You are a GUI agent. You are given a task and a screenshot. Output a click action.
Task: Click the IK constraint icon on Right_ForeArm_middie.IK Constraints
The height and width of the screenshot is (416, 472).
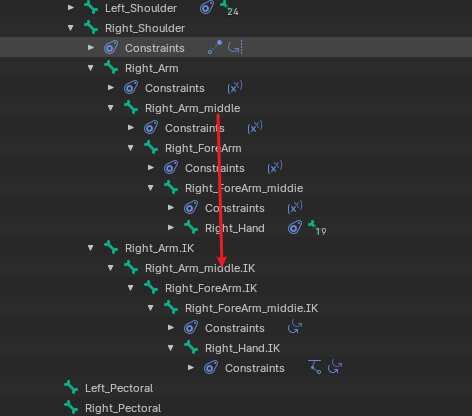pyautogui.click(x=295, y=328)
